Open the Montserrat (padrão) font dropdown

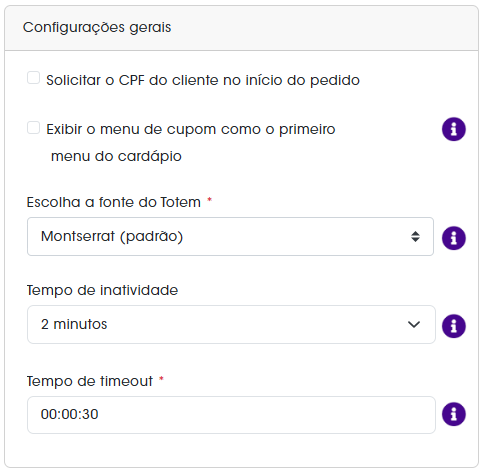(x=230, y=237)
